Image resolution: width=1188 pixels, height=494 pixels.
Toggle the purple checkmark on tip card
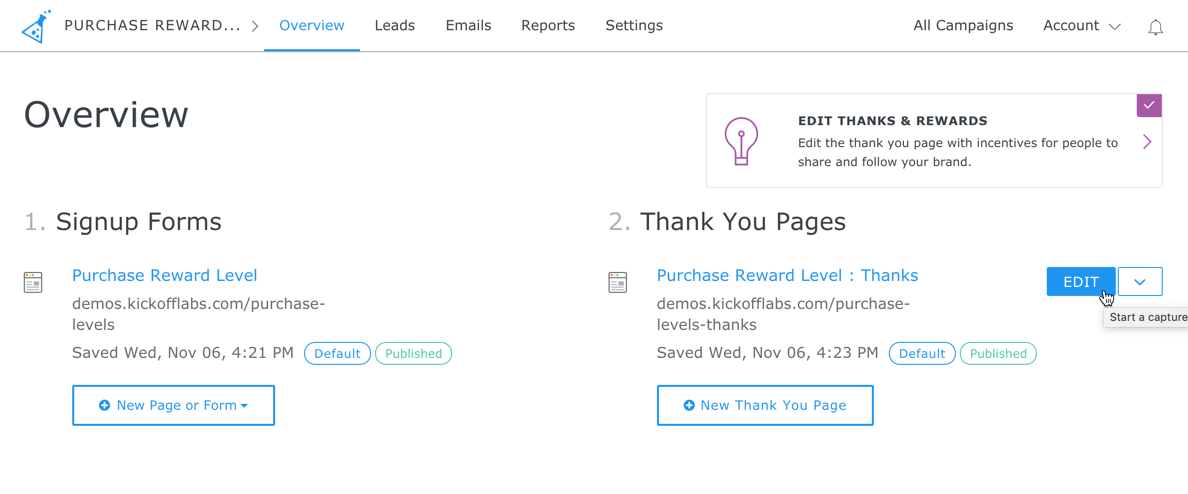click(1149, 105)
